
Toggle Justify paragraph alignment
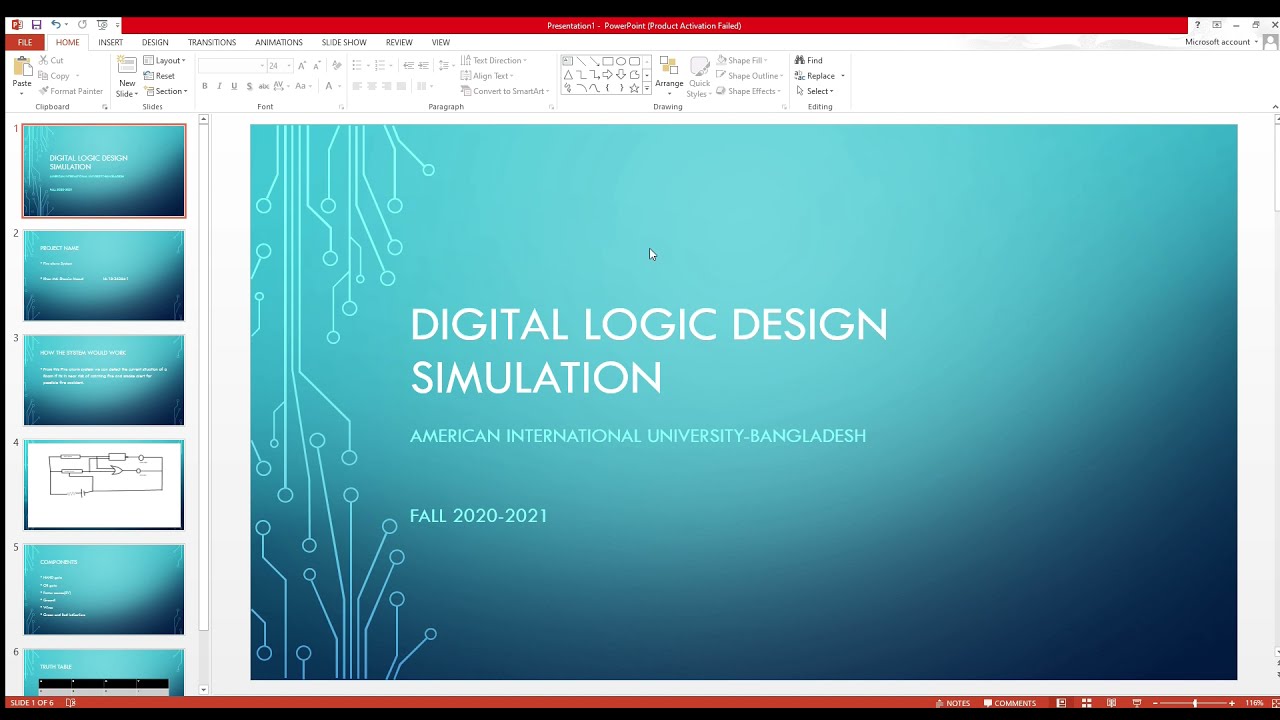click(402, 86)
